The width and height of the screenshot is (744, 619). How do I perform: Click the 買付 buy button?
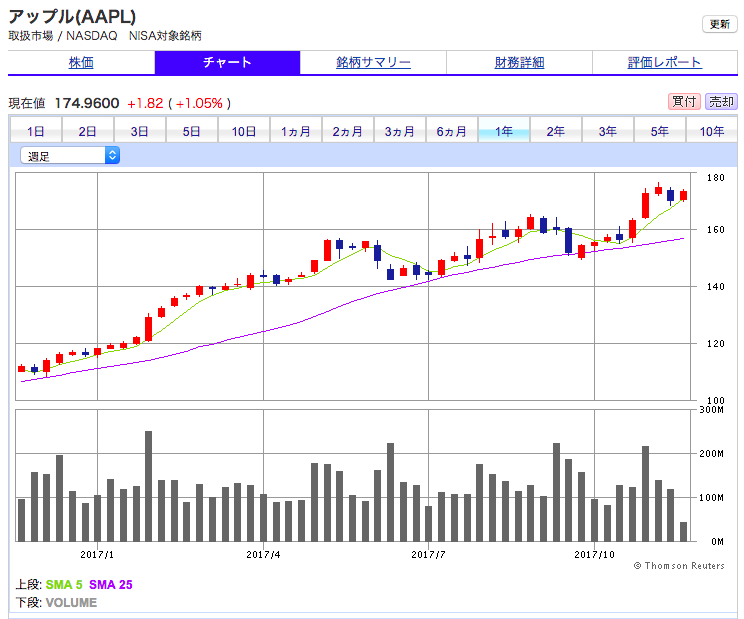684,102
